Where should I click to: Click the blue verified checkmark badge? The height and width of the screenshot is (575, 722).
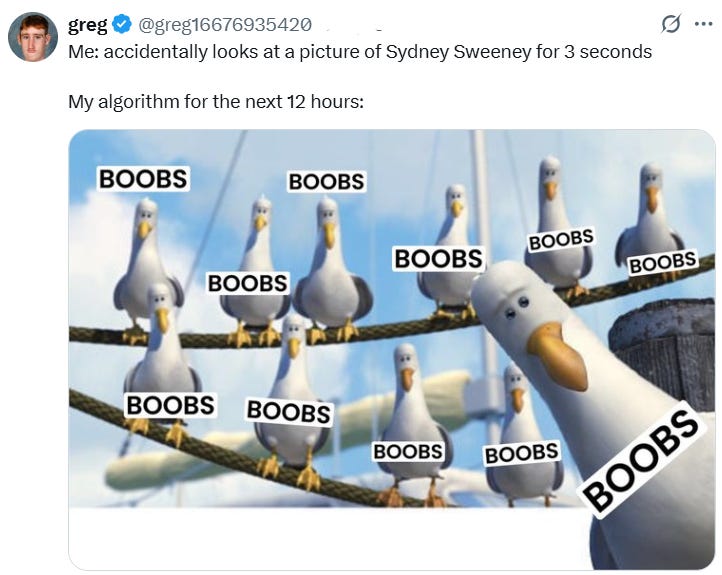coord(122,24)
